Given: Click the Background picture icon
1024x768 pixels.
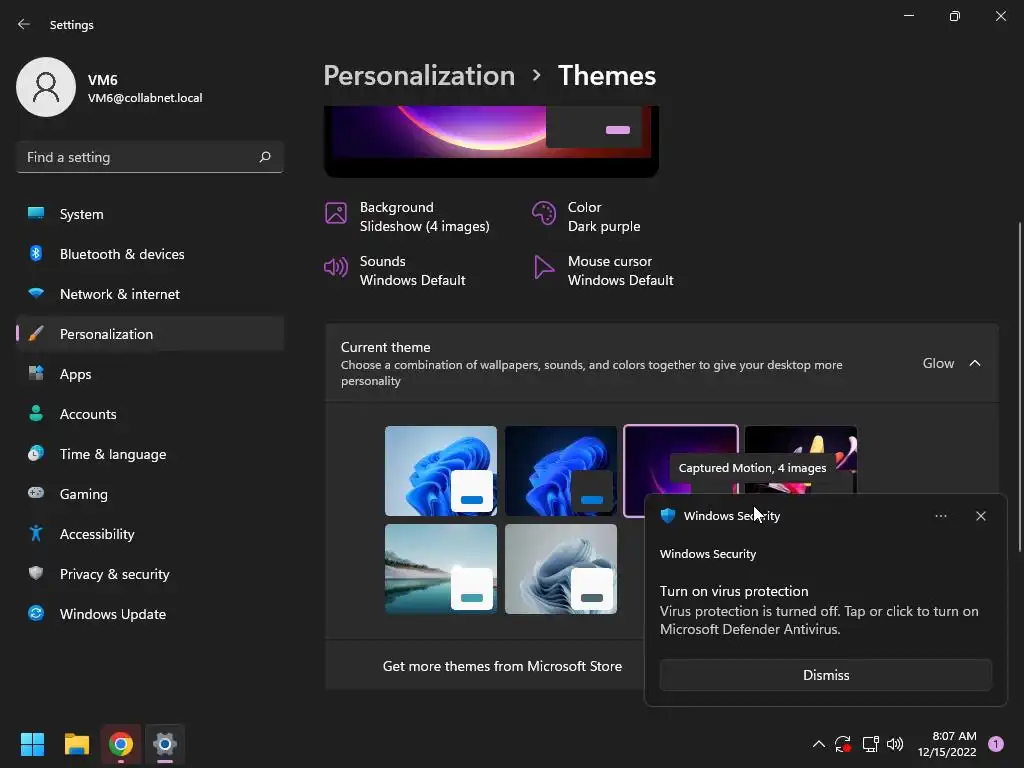Looking at the screenshot, I should [336, 213].
